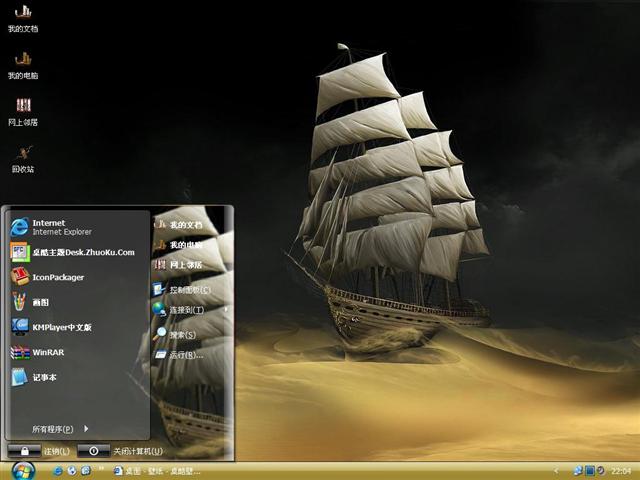Viewport: 640px width, 480px height.
Task: Click 关闭计算机(U) shutdown button
Action: point(120,451)
